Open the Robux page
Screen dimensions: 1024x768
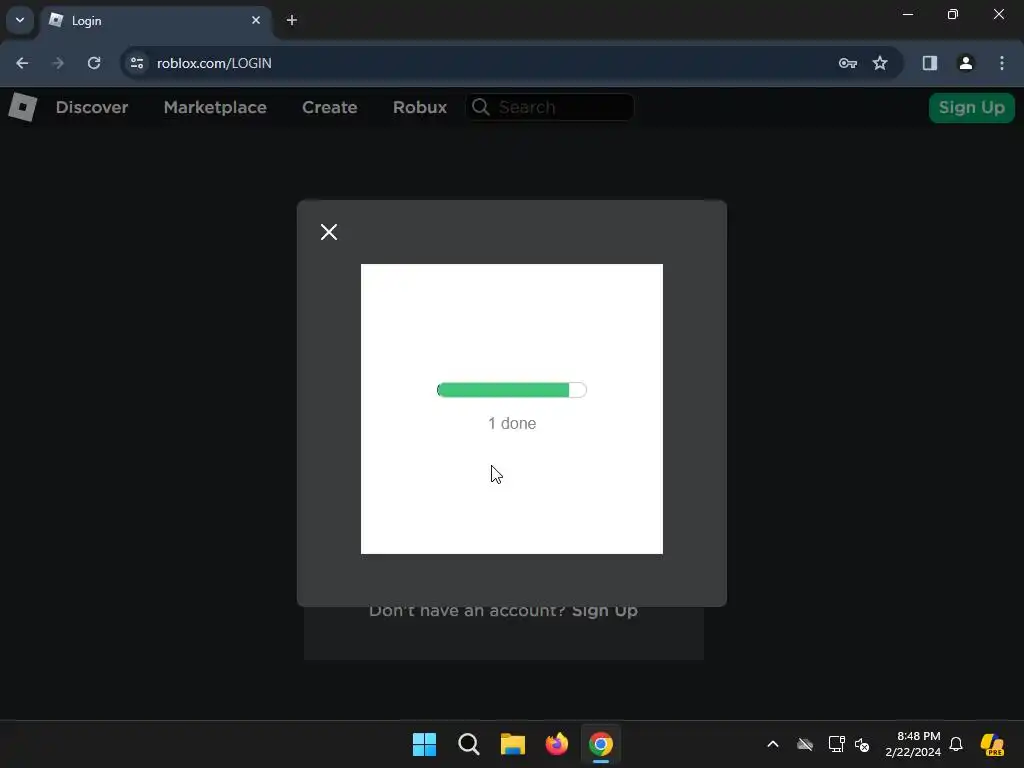coord(420,107)
